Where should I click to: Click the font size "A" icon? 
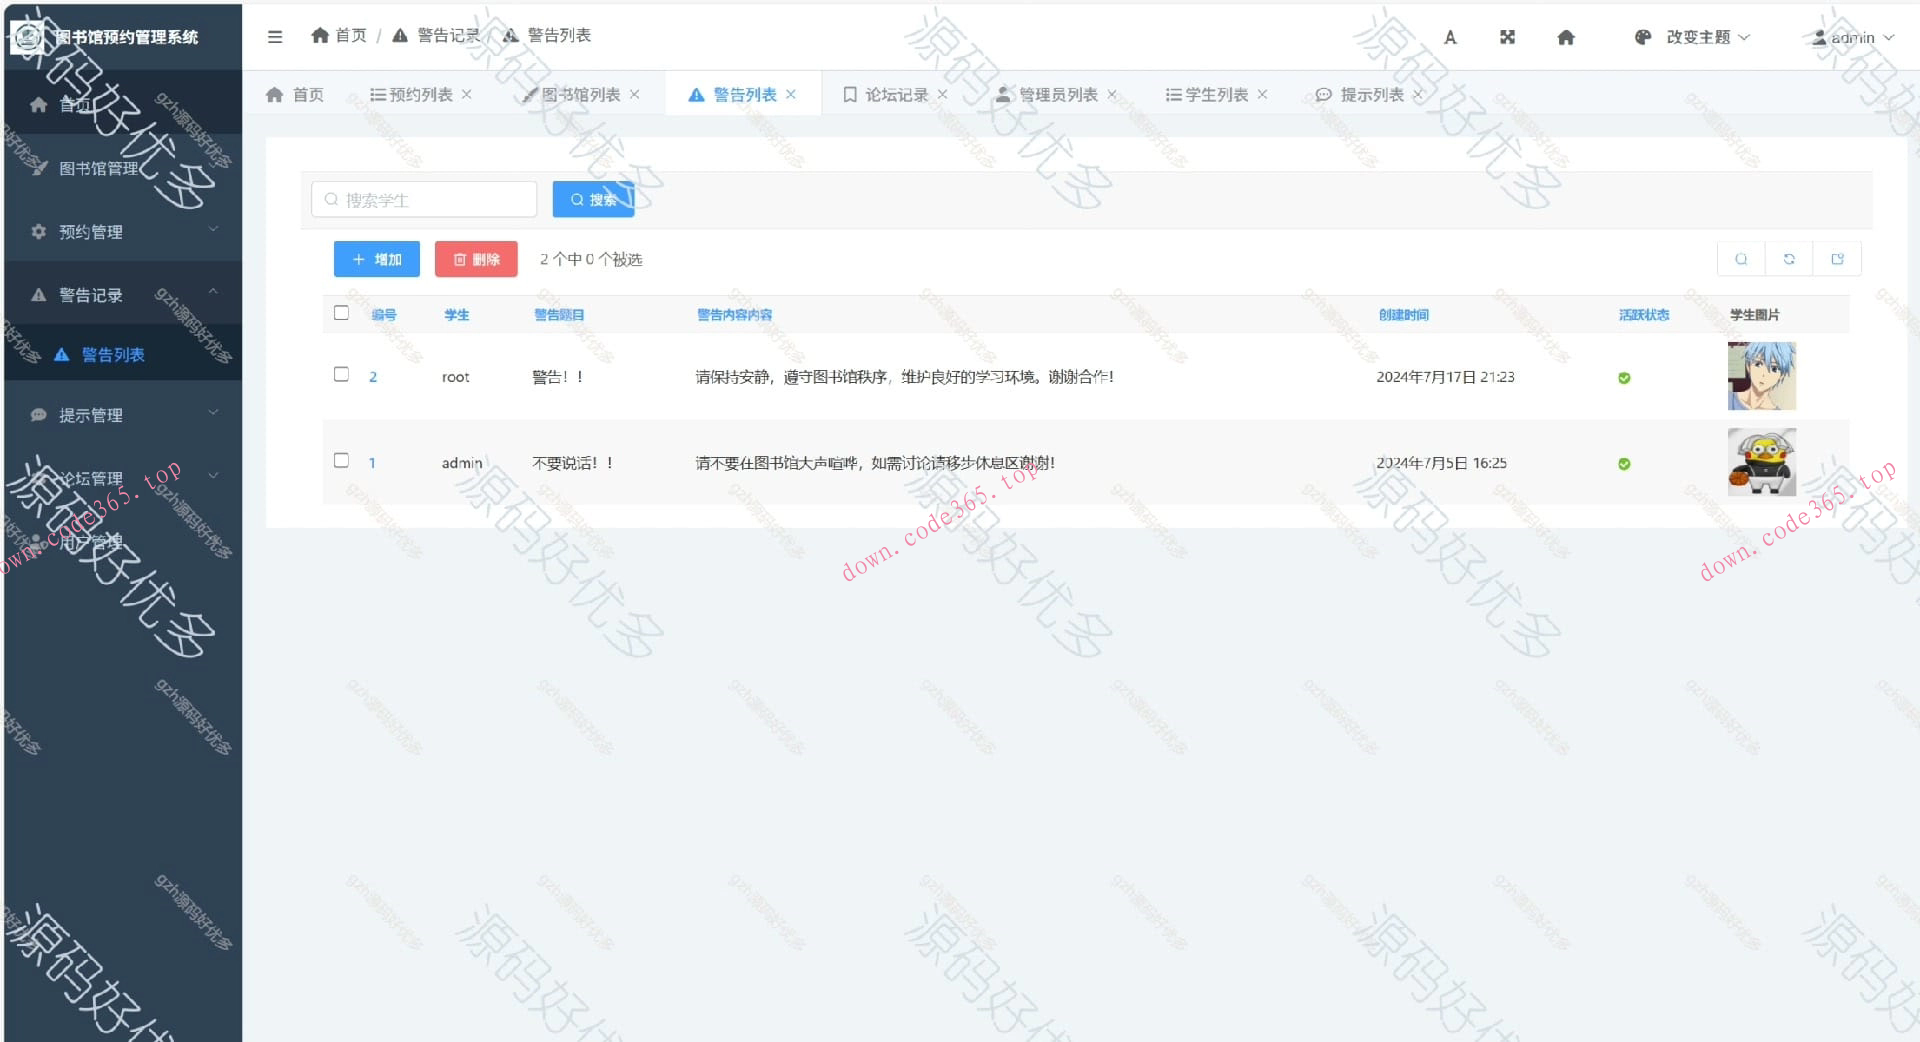pyautogui.click(x=1450, y=37)
